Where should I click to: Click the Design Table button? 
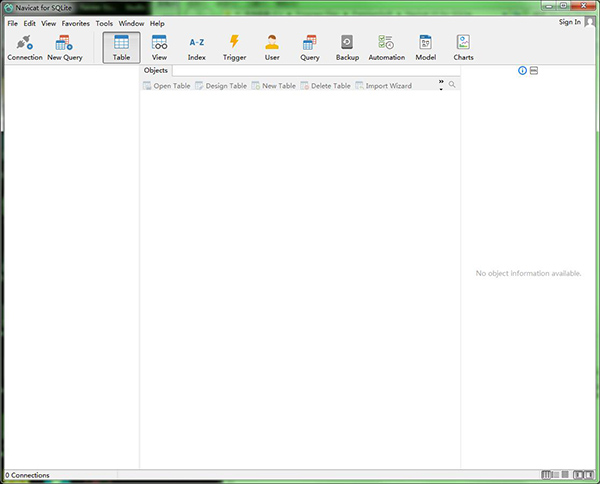[221, 86]
